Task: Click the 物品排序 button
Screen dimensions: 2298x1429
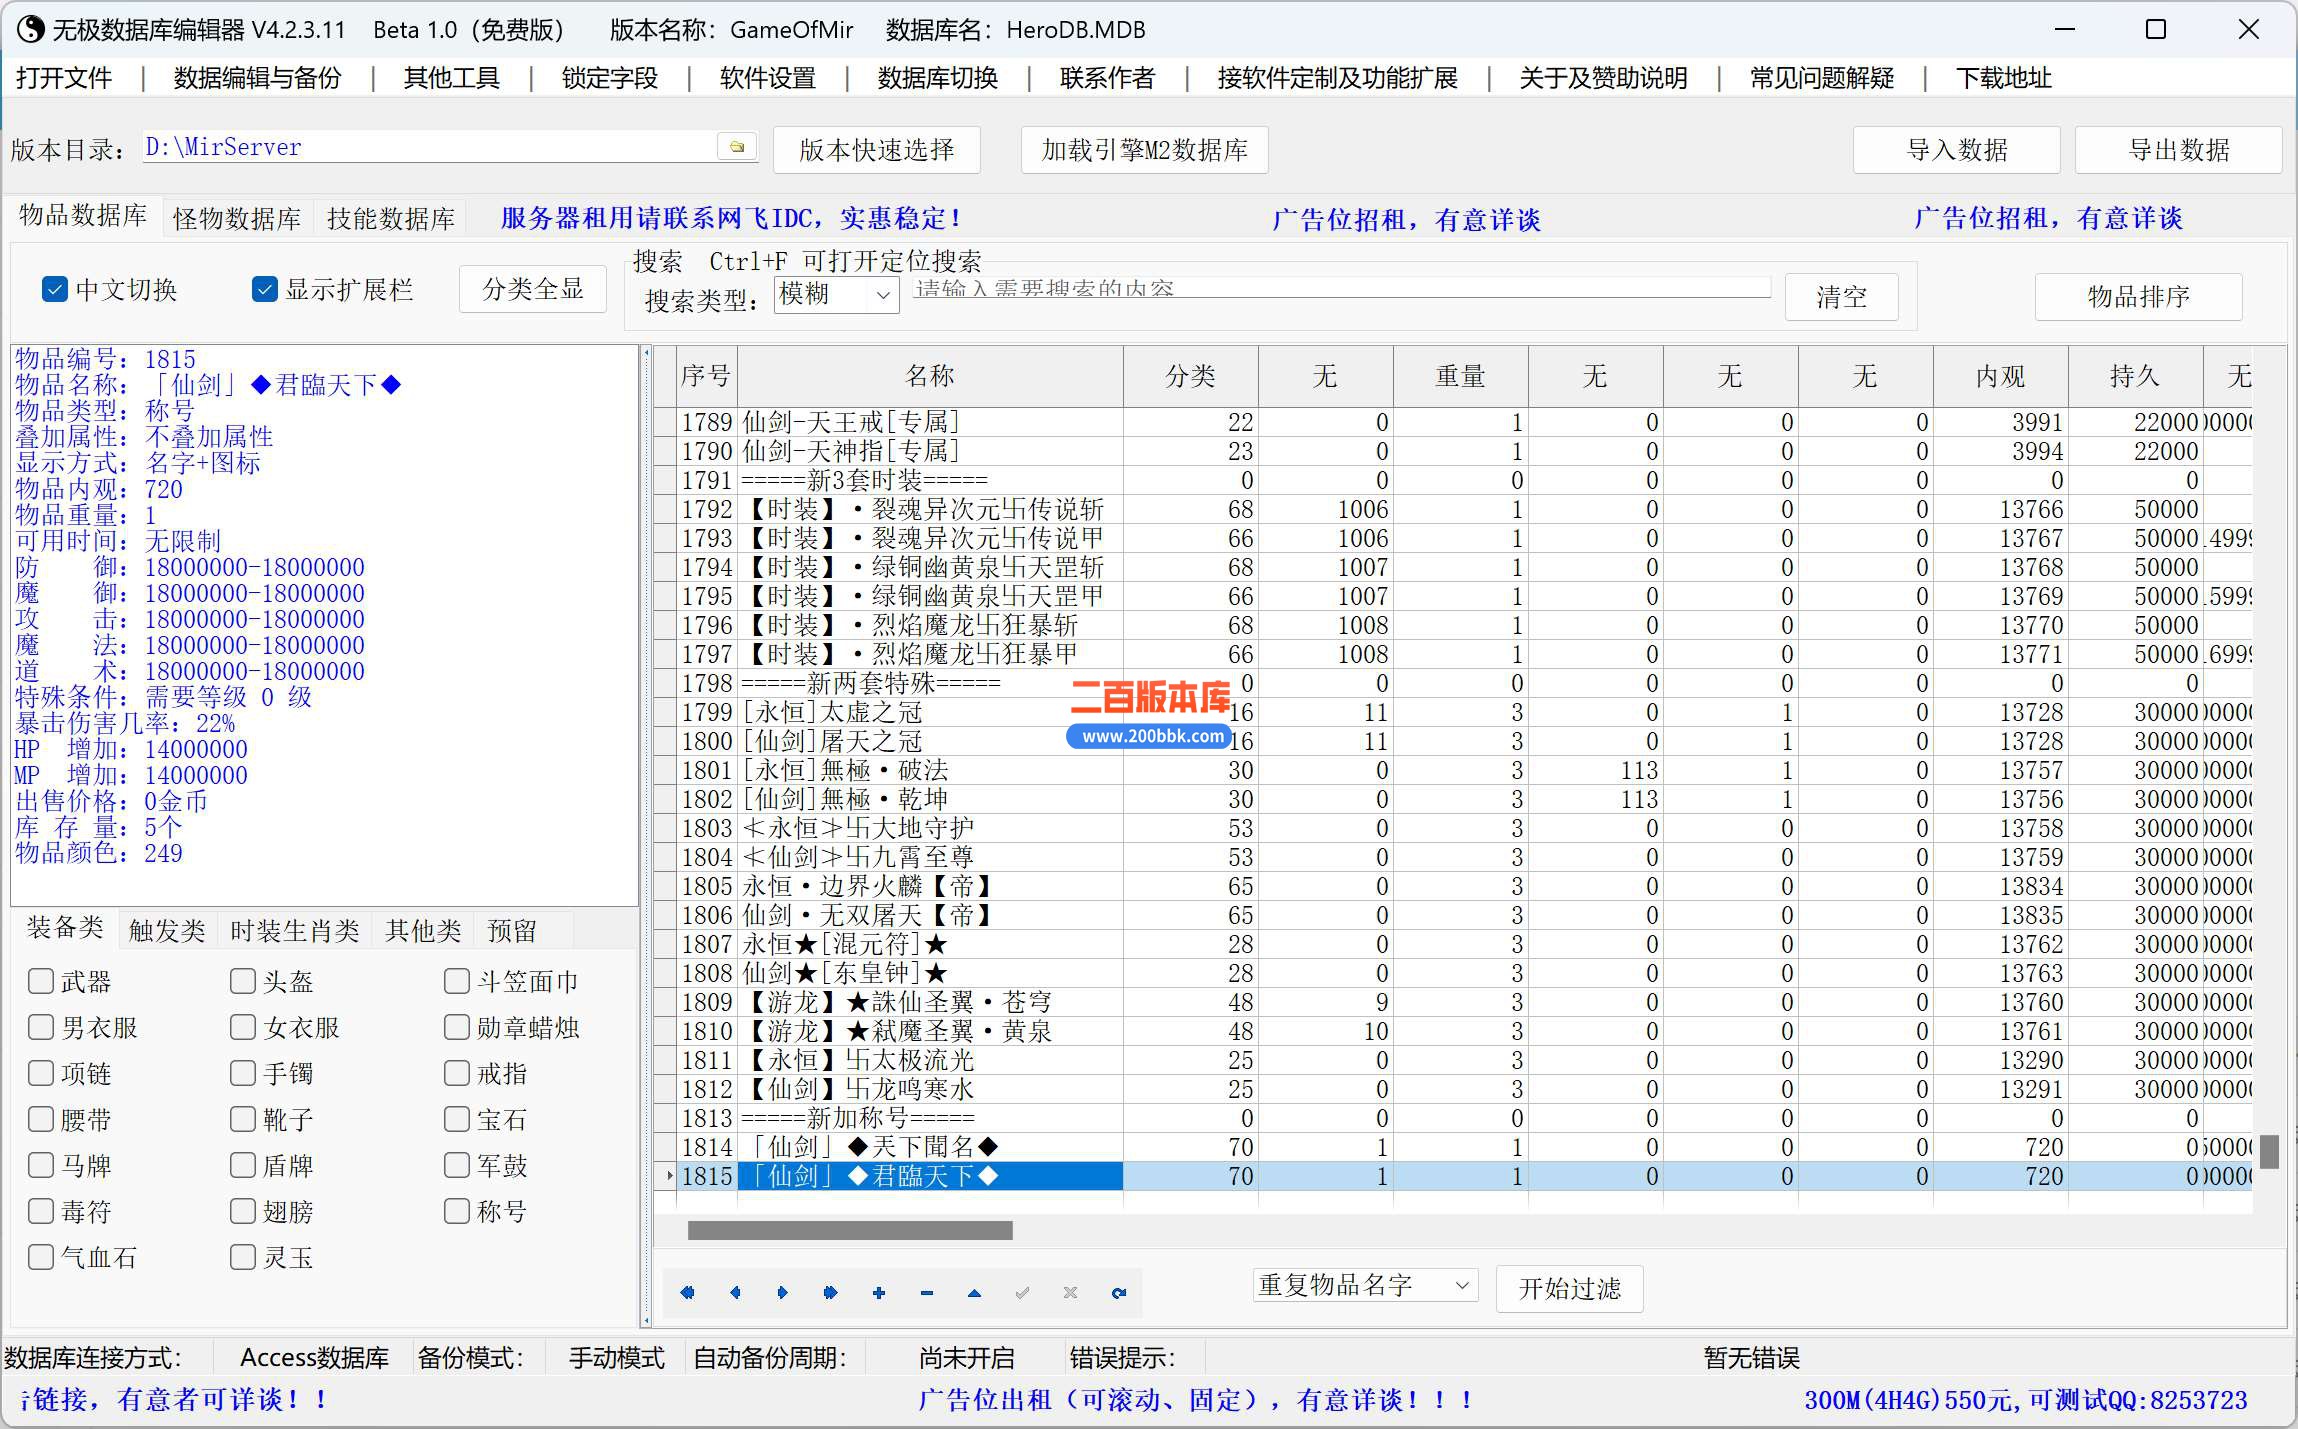Action: (x=2139, y=296)
